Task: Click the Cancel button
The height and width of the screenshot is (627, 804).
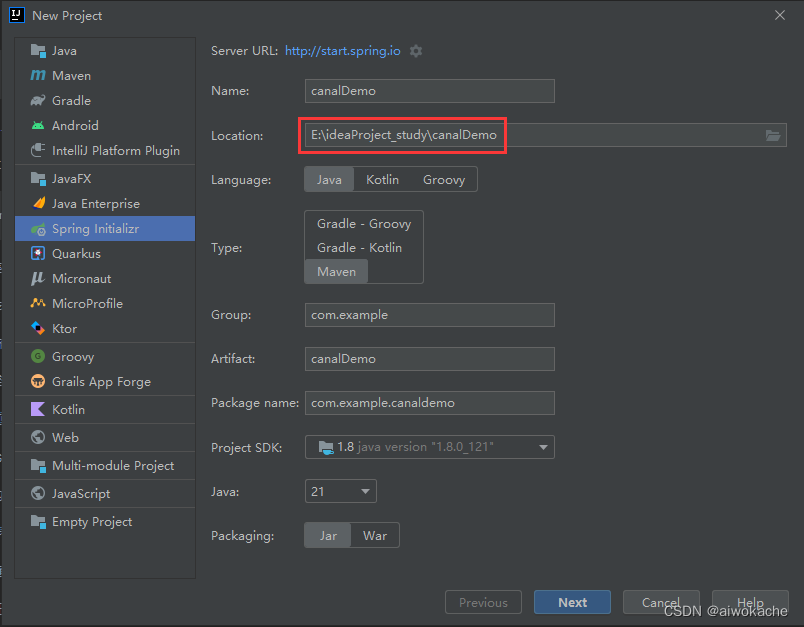Action: [661, 602]
